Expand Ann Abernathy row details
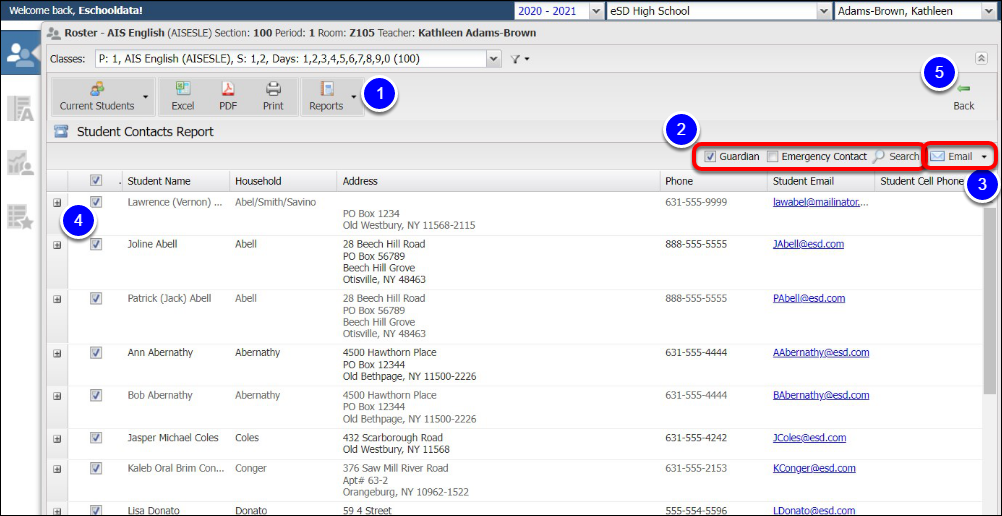 tap(57, 352)
